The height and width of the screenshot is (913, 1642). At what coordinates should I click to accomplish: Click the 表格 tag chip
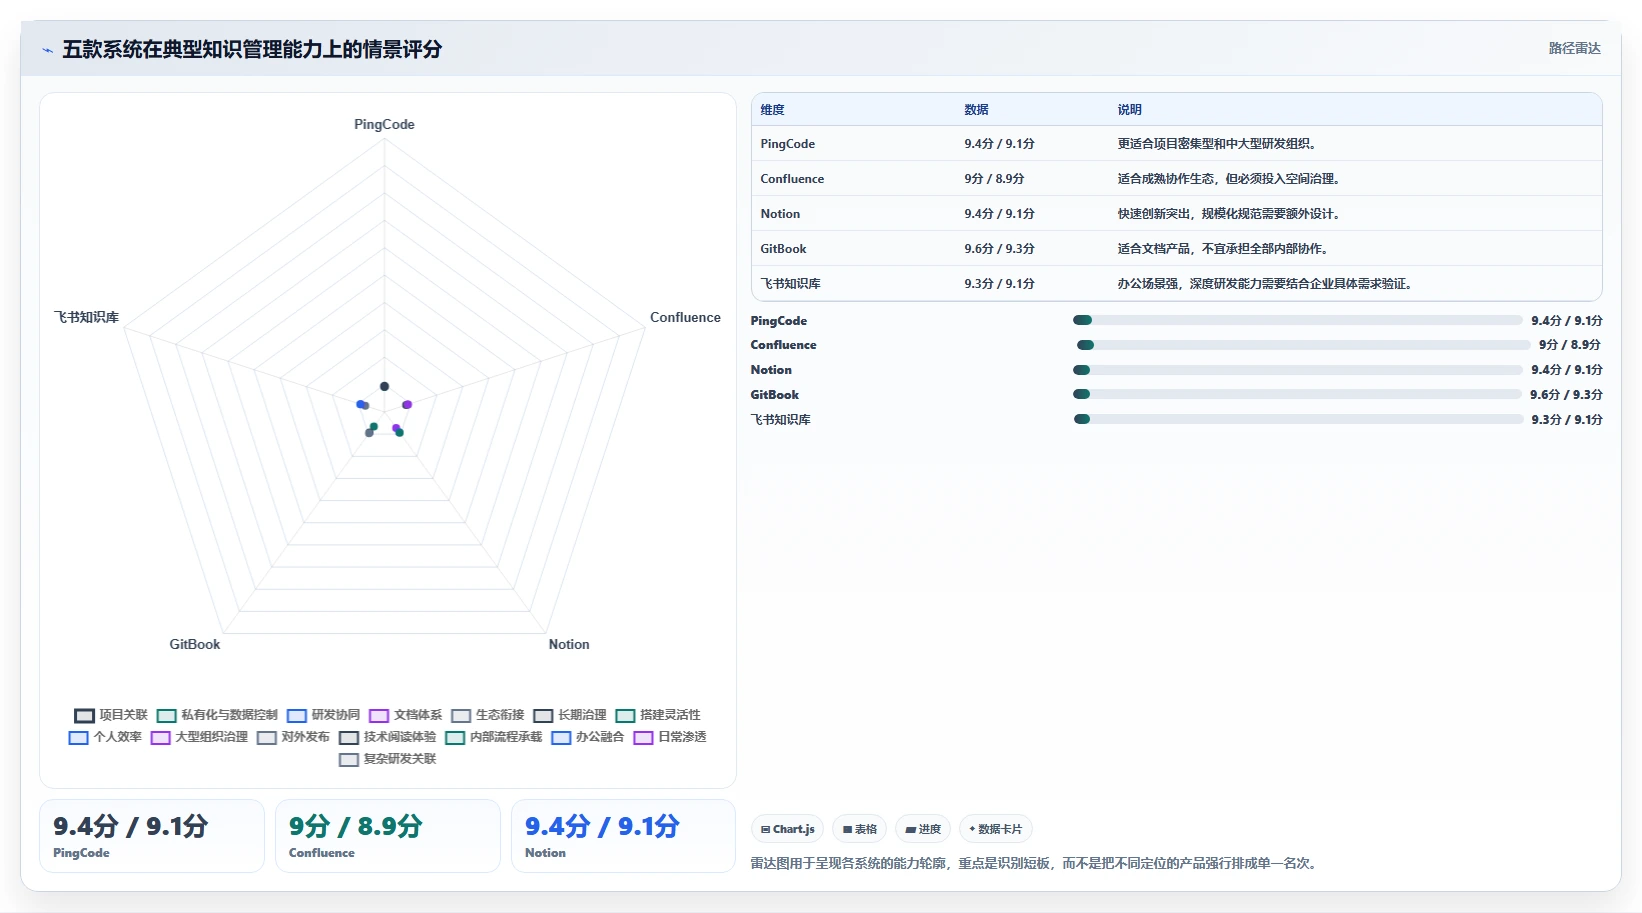pos(860,829)
